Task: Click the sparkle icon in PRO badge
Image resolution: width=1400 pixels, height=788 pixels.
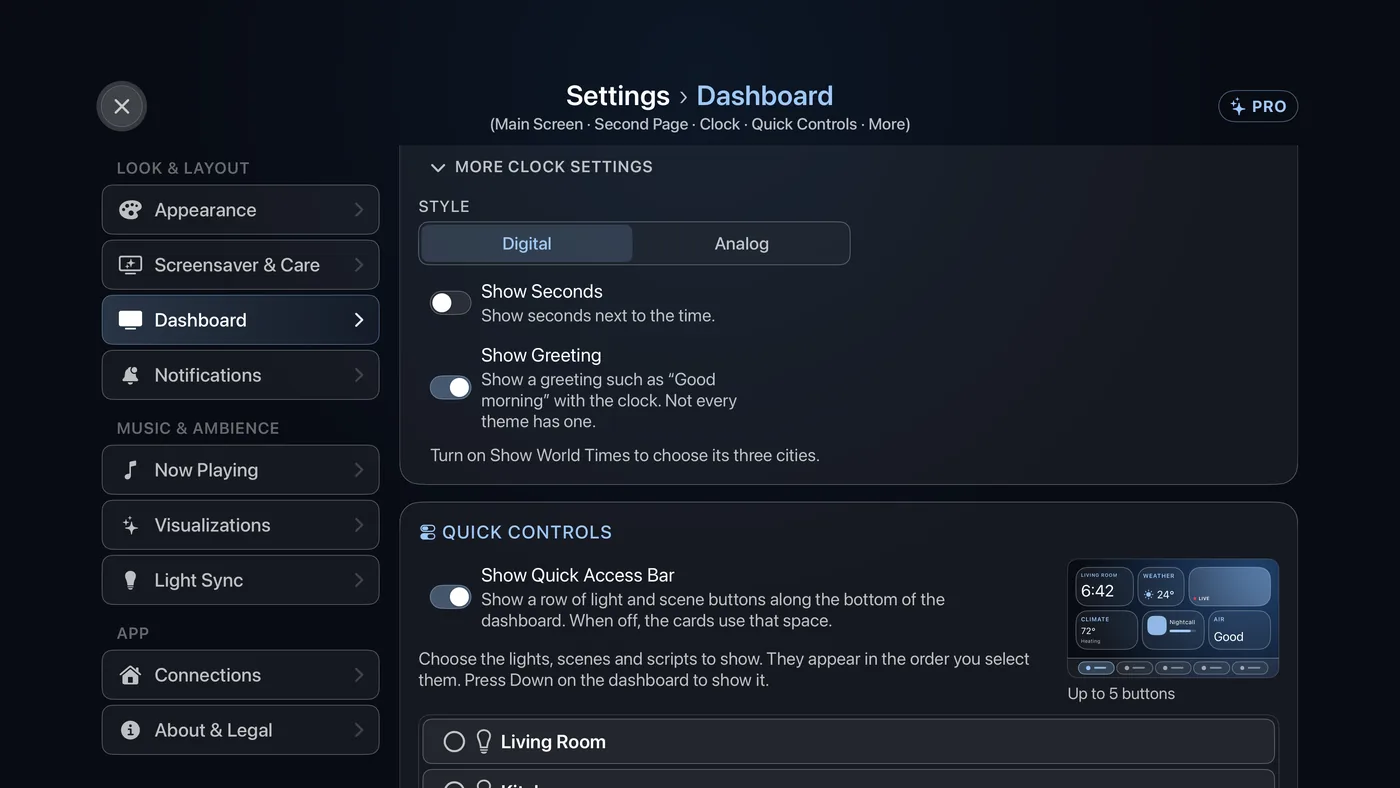Action: pos(1238,107)
